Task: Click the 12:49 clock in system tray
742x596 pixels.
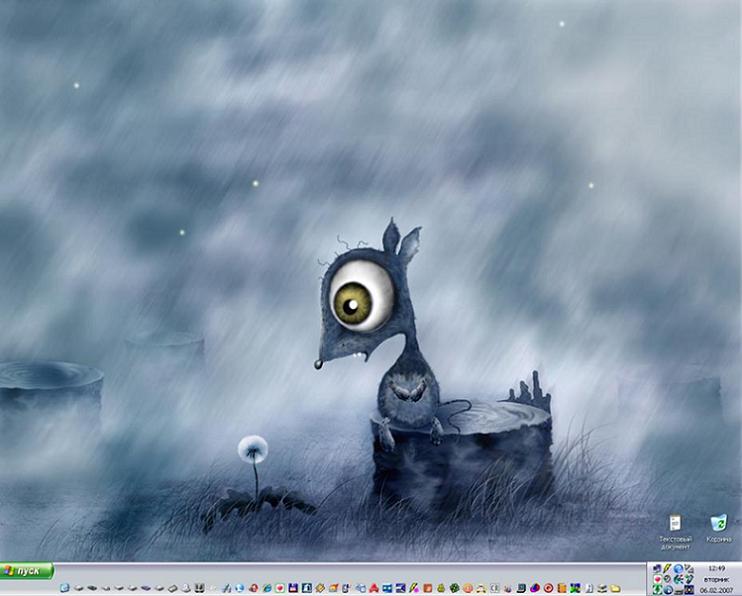Action: [x=716, y=567]
